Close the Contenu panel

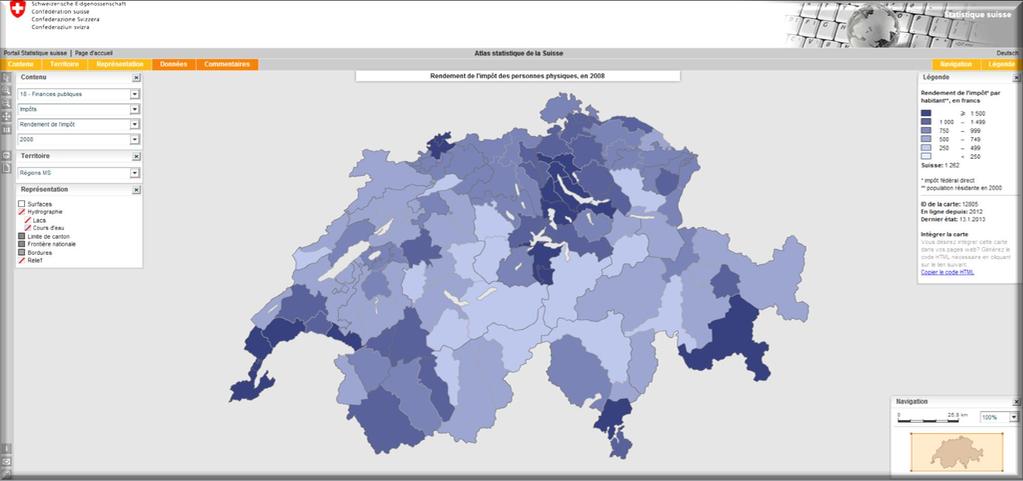click(x=136, y=78)
